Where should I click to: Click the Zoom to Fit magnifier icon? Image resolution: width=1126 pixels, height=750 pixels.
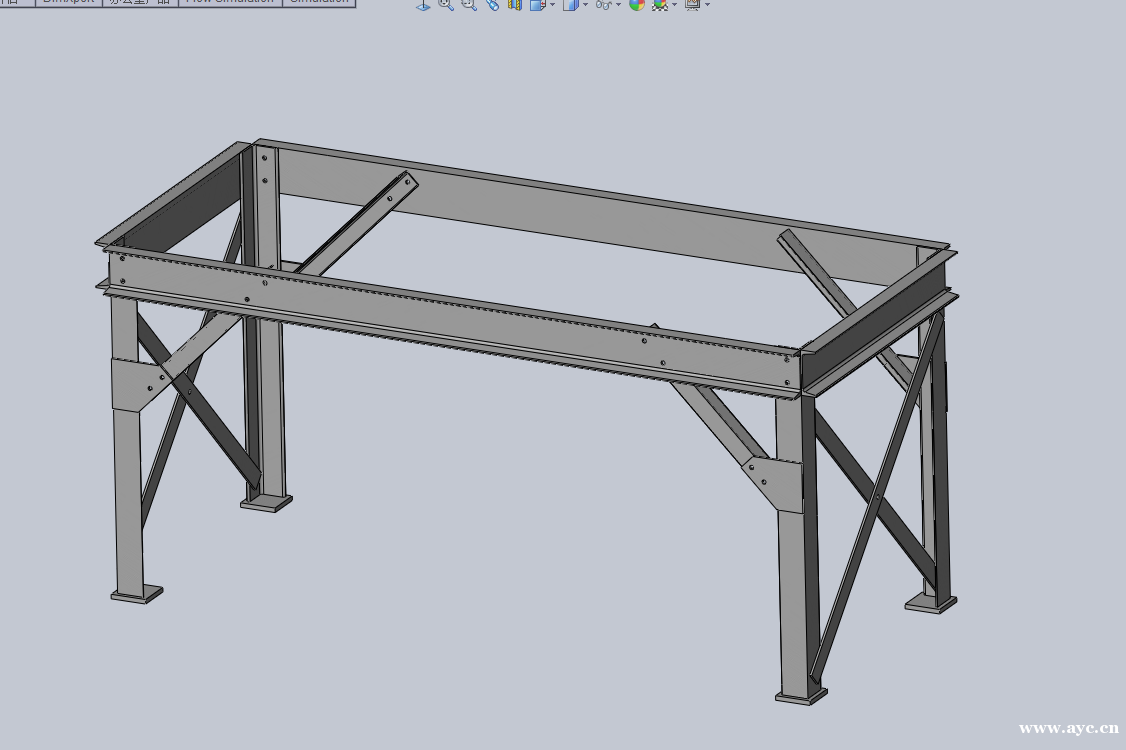pyautogui.click(x=445, y=5)
